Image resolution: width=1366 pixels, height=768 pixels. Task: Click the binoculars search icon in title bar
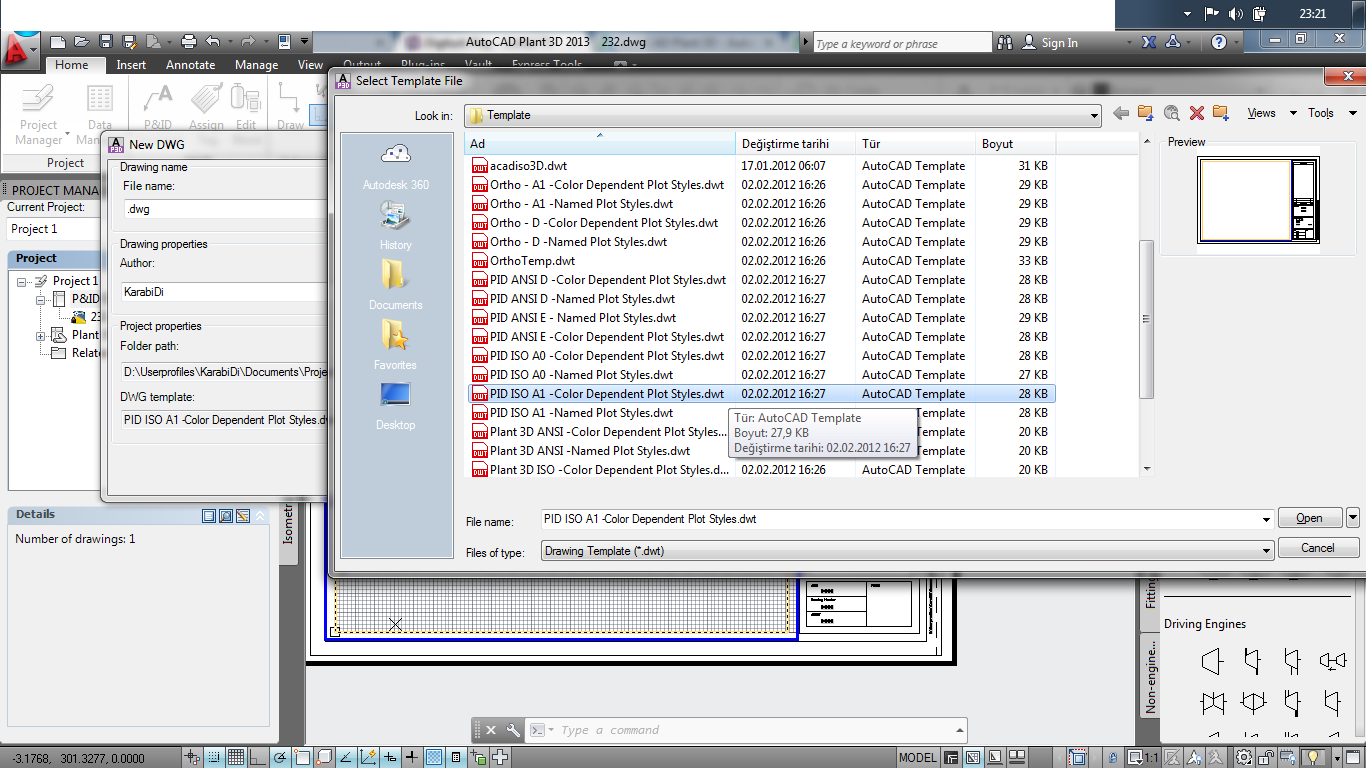coord(1003,42)
